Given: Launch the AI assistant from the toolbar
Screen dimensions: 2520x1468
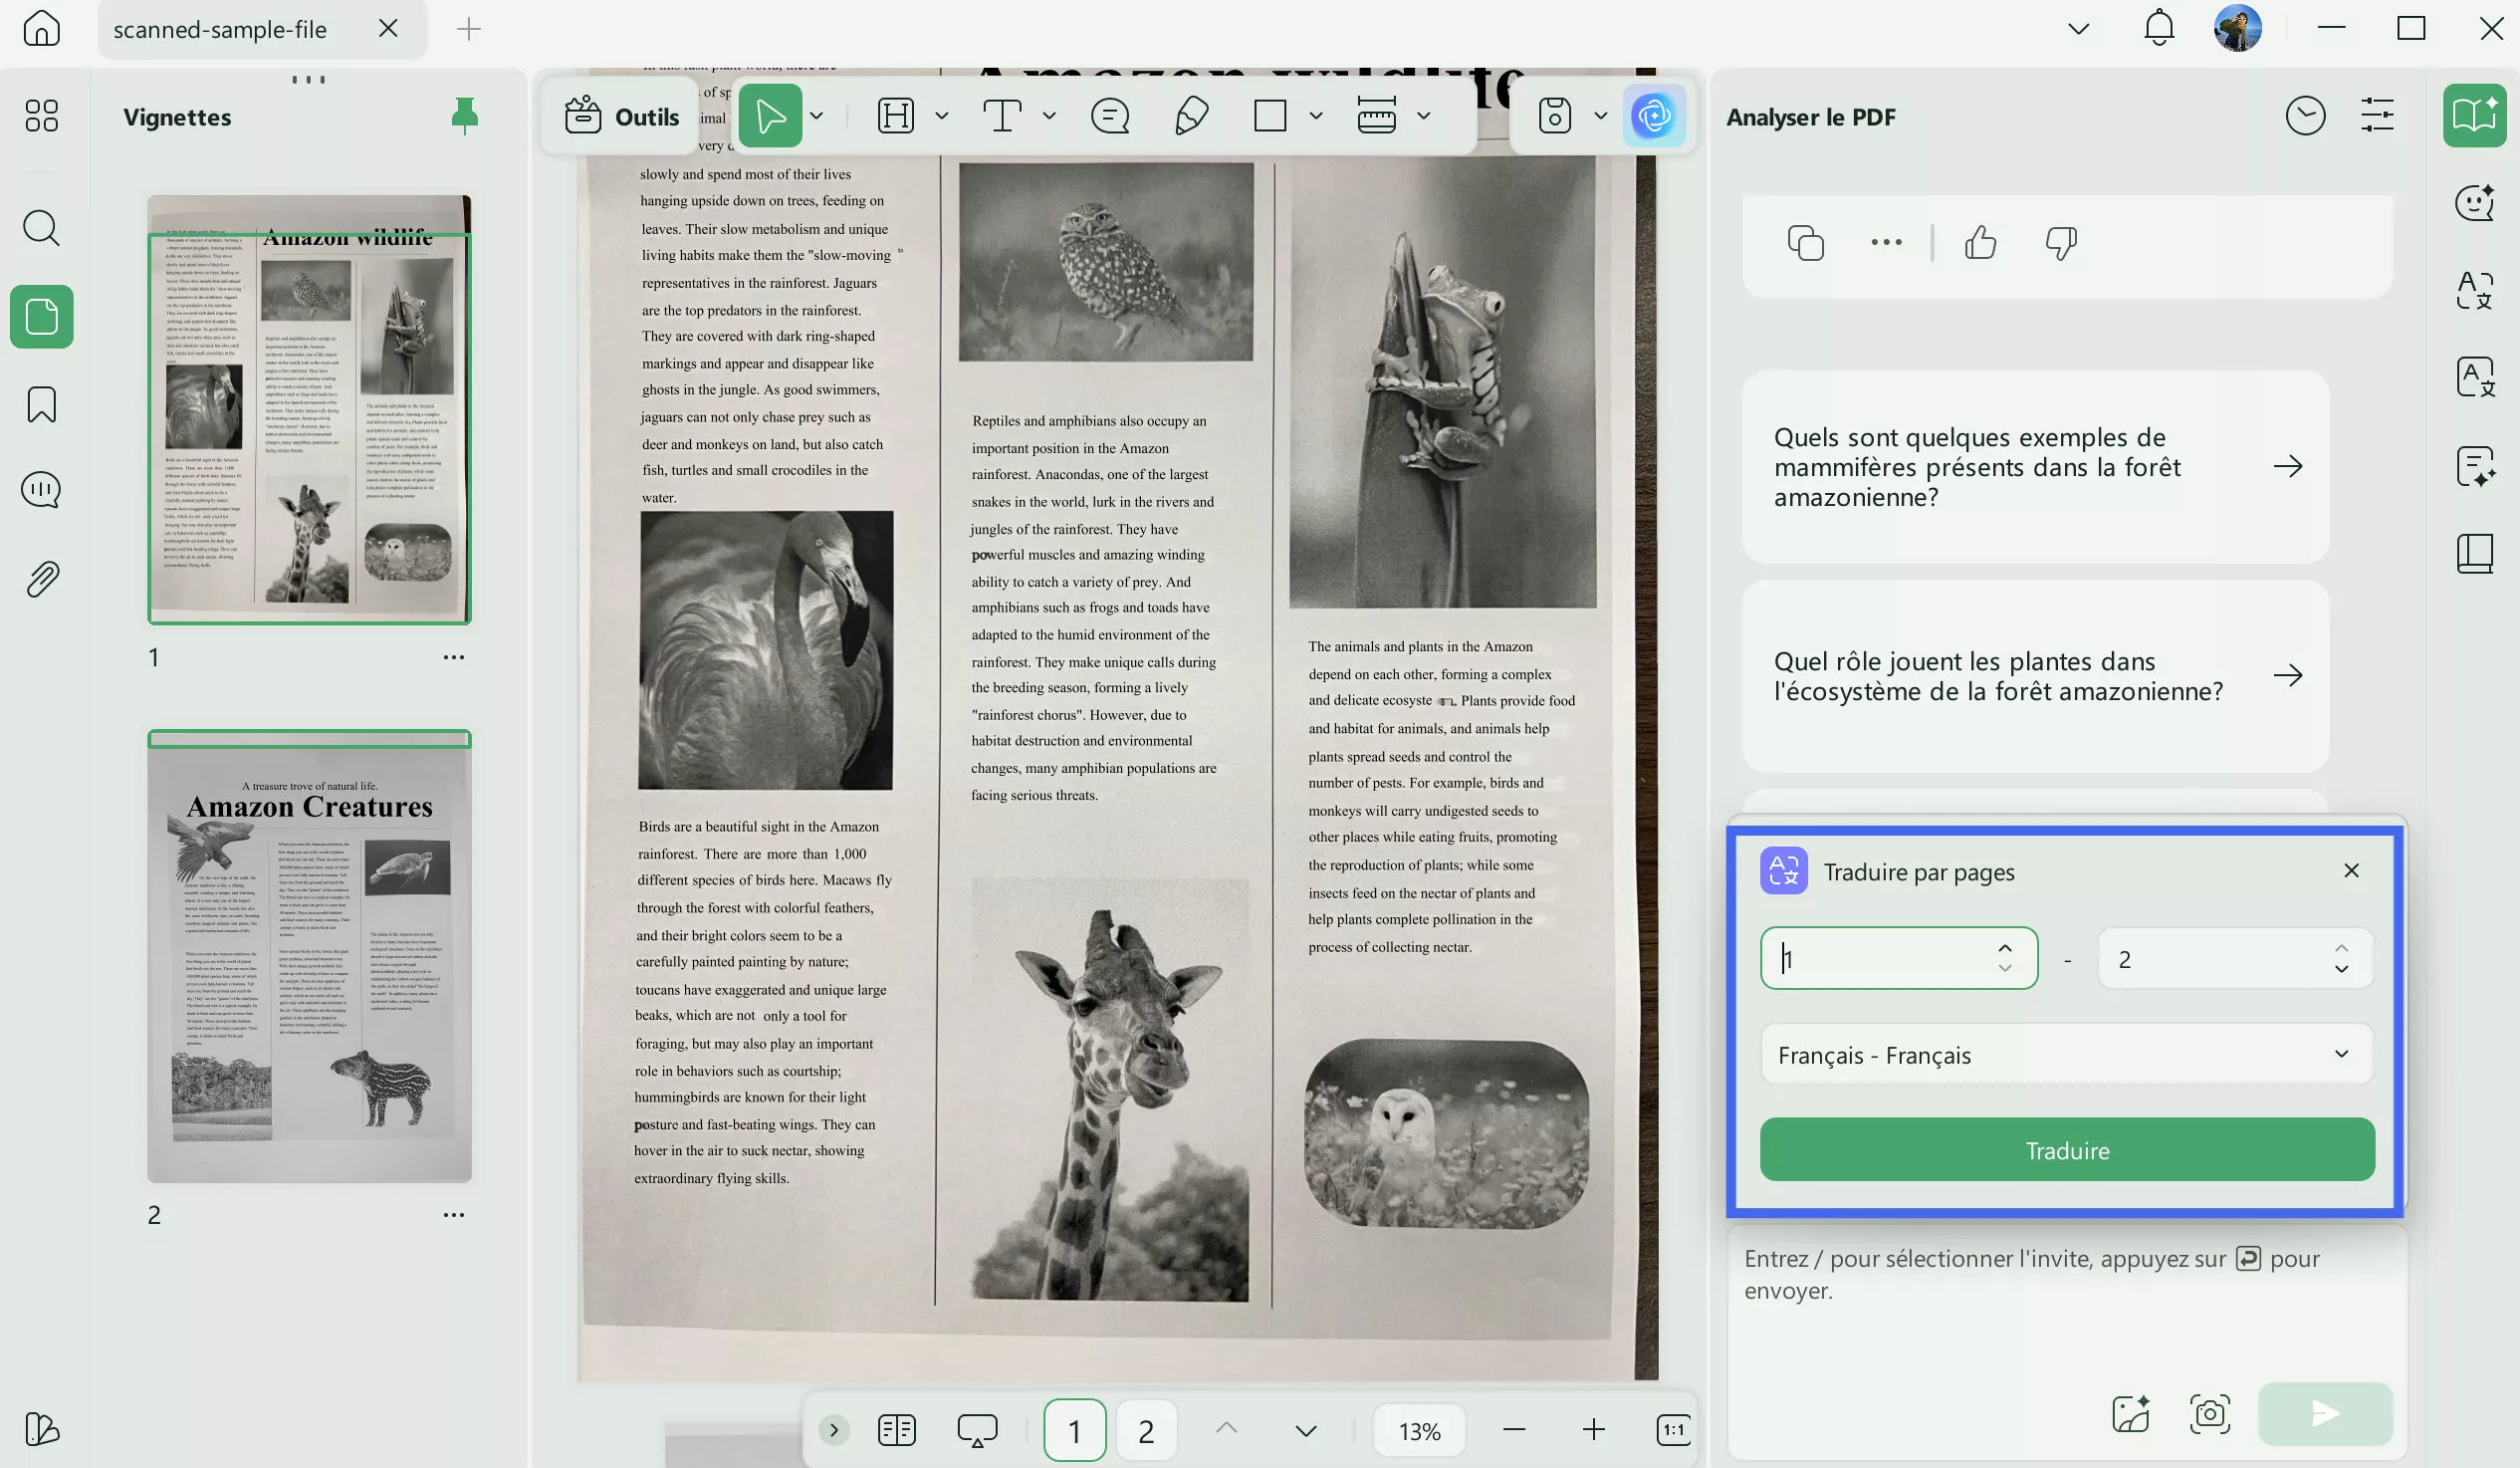Looking at the screenshot, I should tap(1655, 115).
